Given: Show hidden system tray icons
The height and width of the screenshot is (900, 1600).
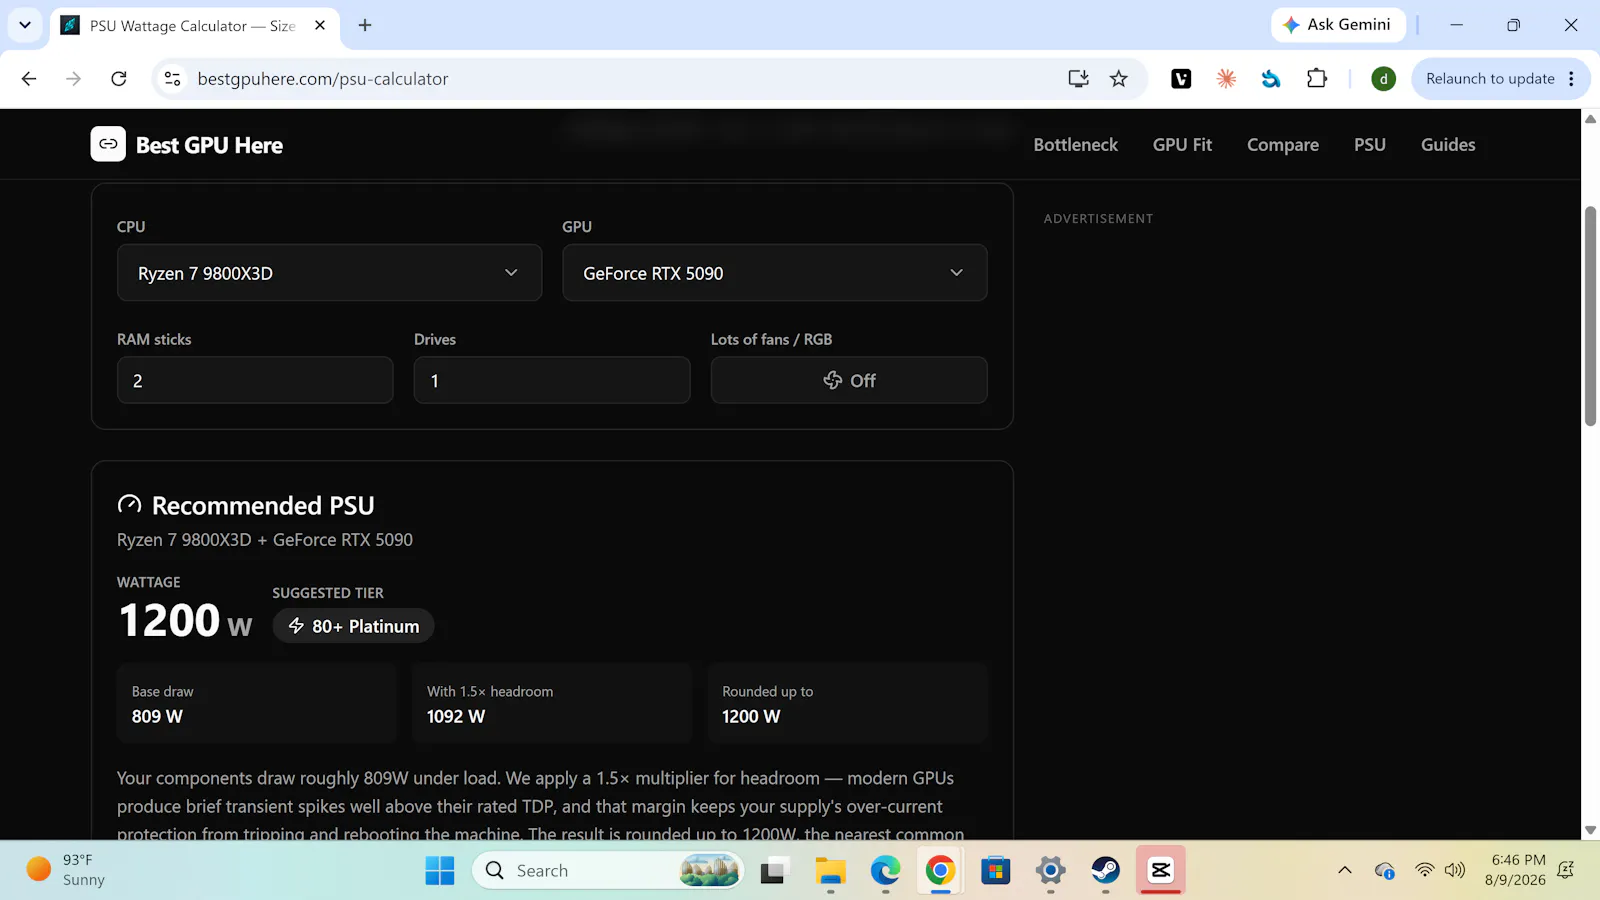Looking at the screenshot, I should (x=1345, y=871).
